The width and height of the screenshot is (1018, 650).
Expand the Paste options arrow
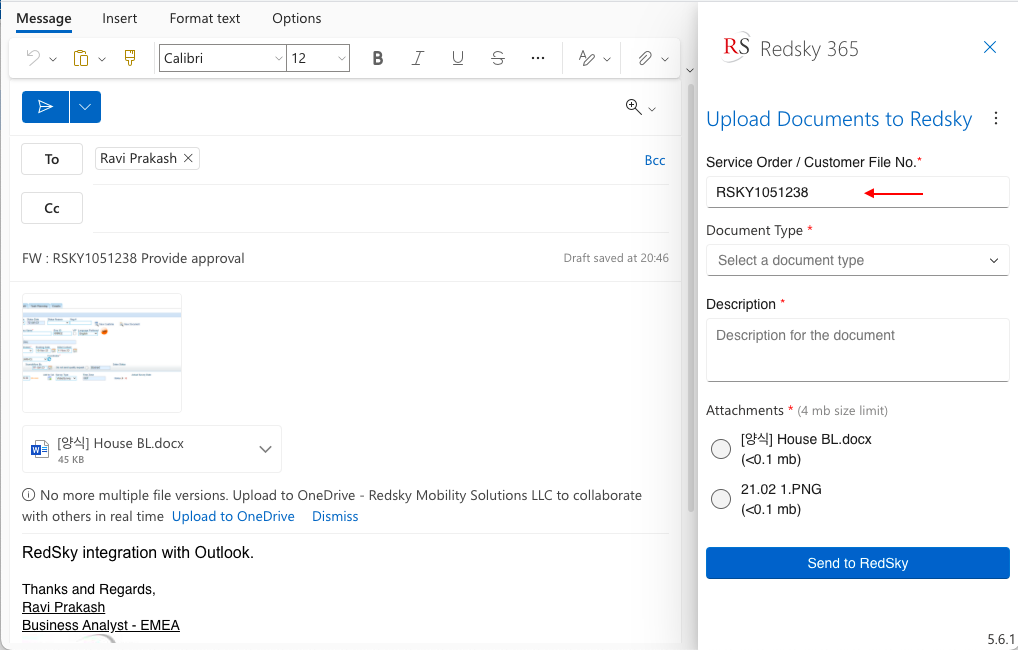102,59
